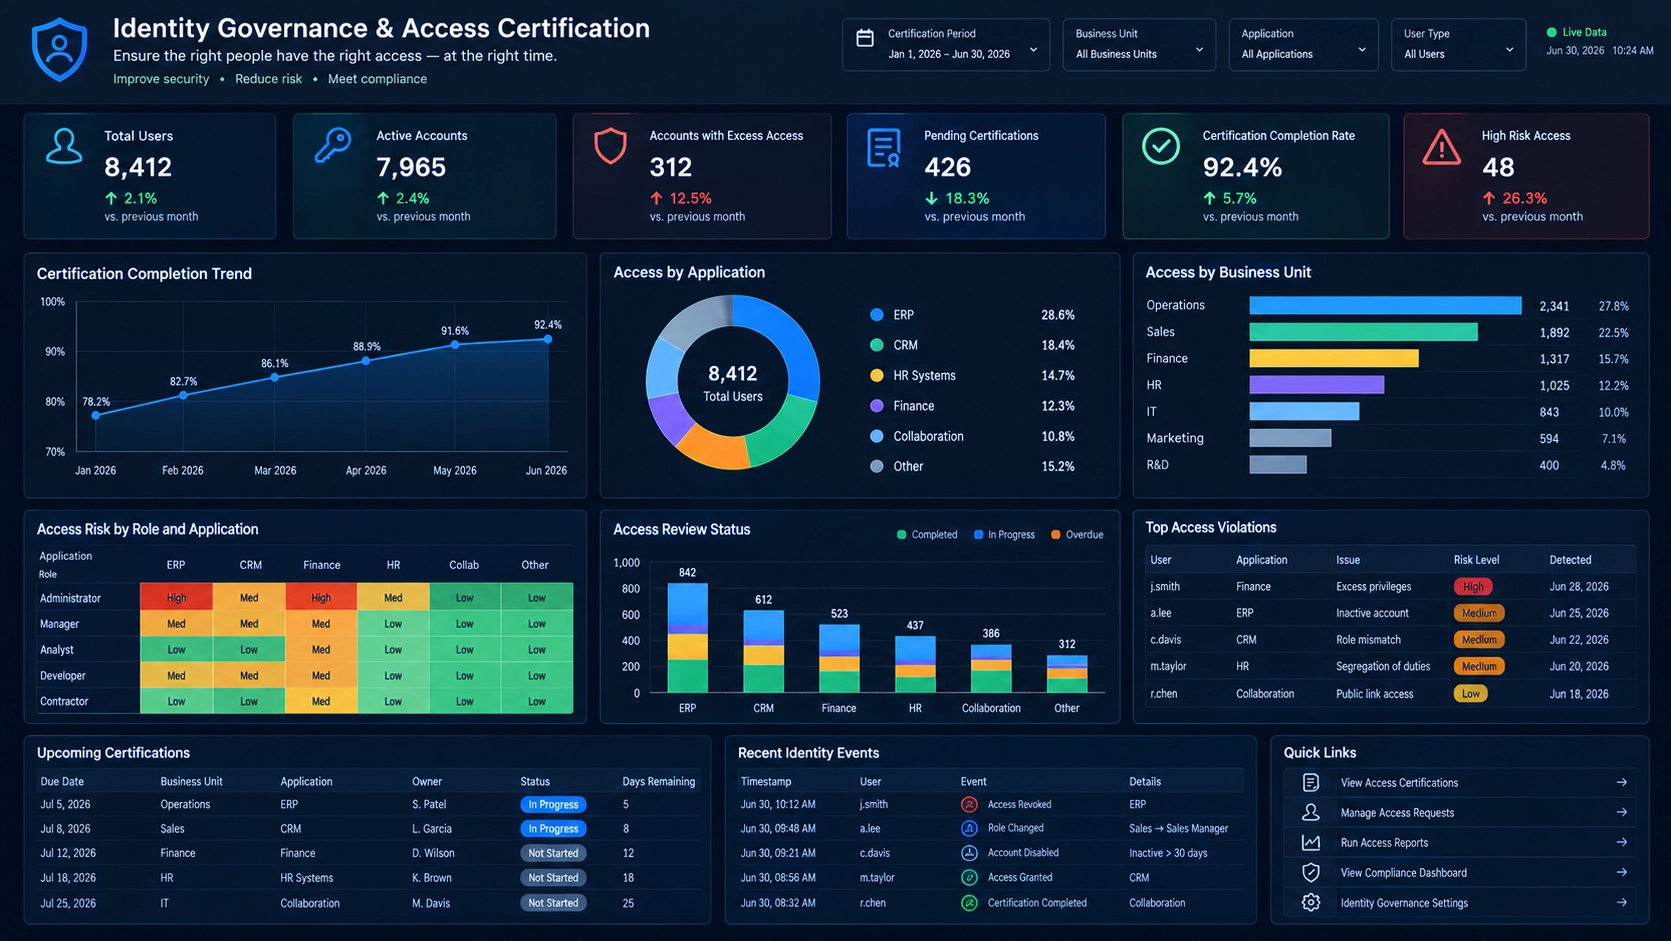Click the chart icon beside Run Access Reports
Screen dimensions: 1671x941
click(x=1311, y=842)
